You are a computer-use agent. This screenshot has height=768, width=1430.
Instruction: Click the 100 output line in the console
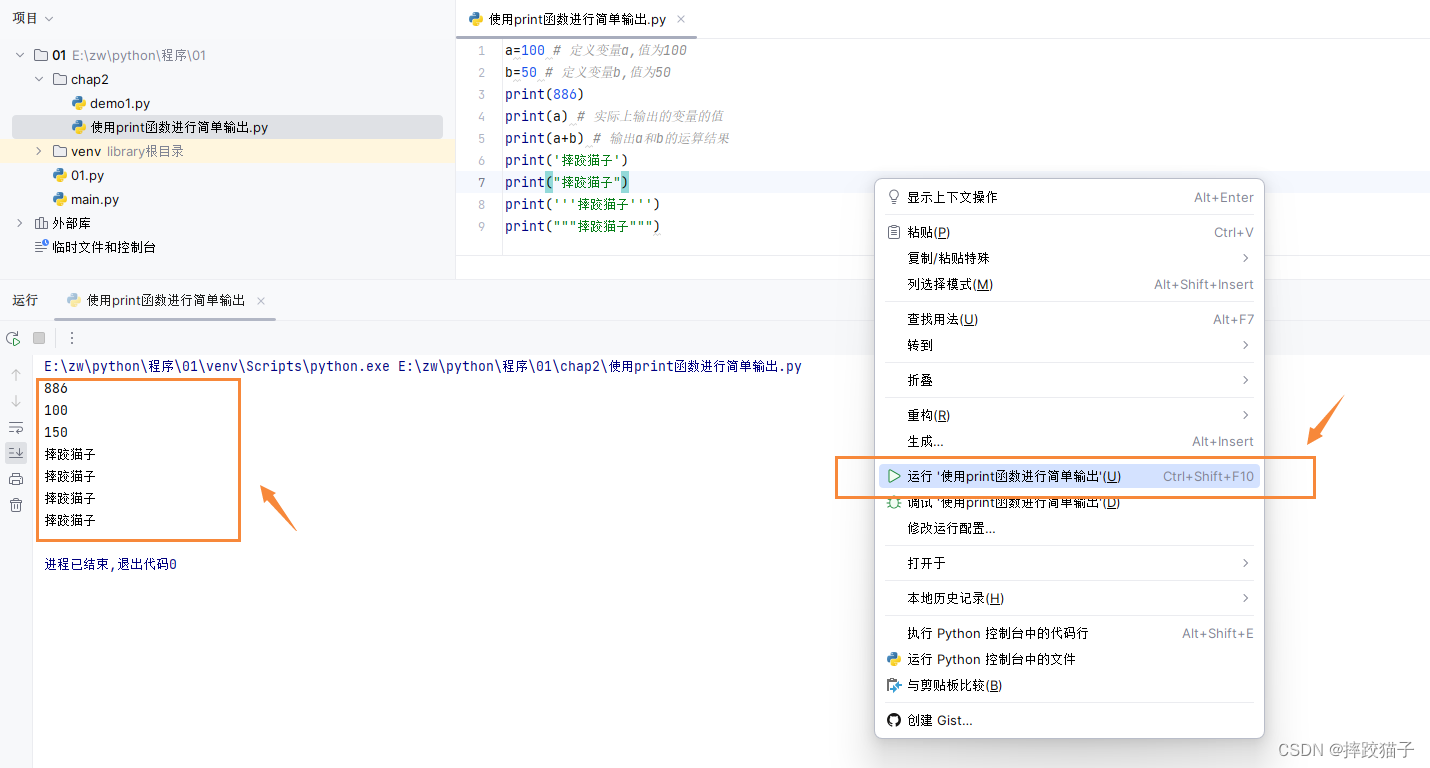pyautogui.click(x=56, y=410)
